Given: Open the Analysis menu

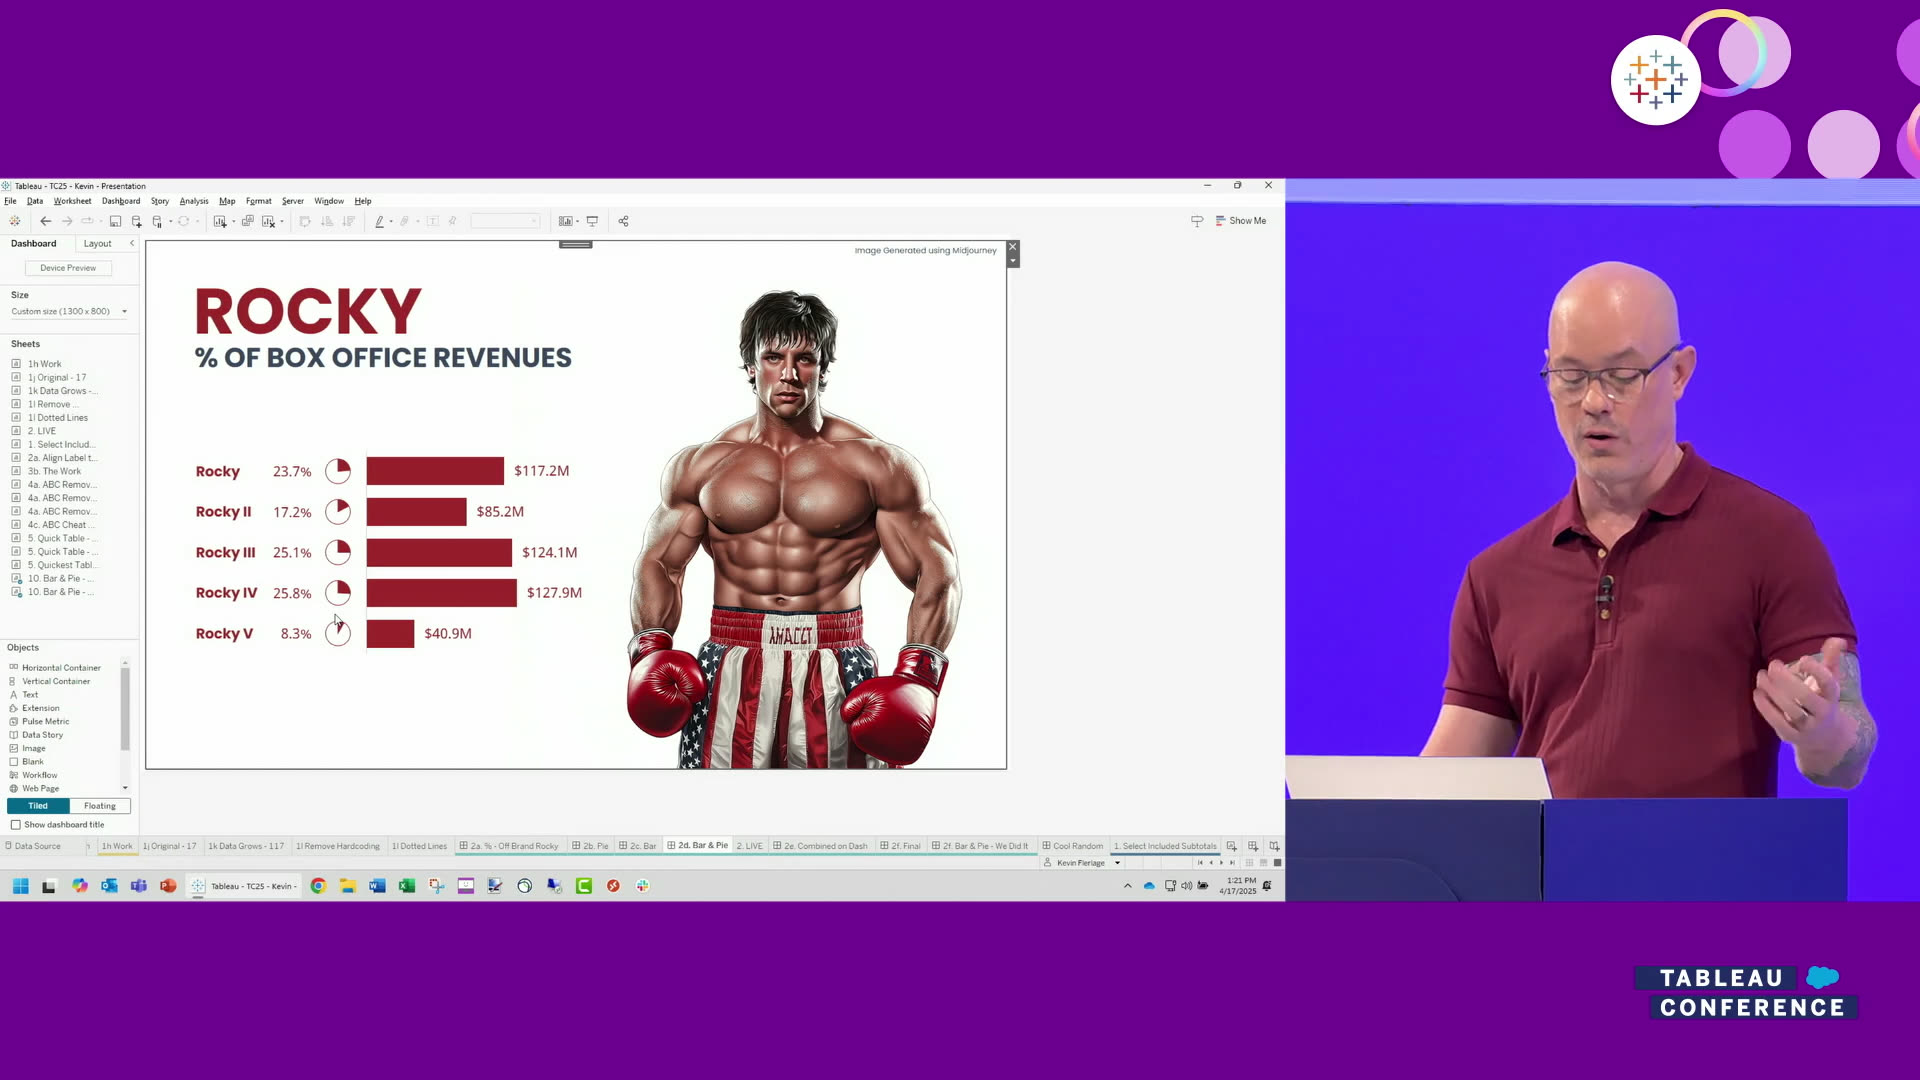Looking at the screenshot, I should 194,201.
